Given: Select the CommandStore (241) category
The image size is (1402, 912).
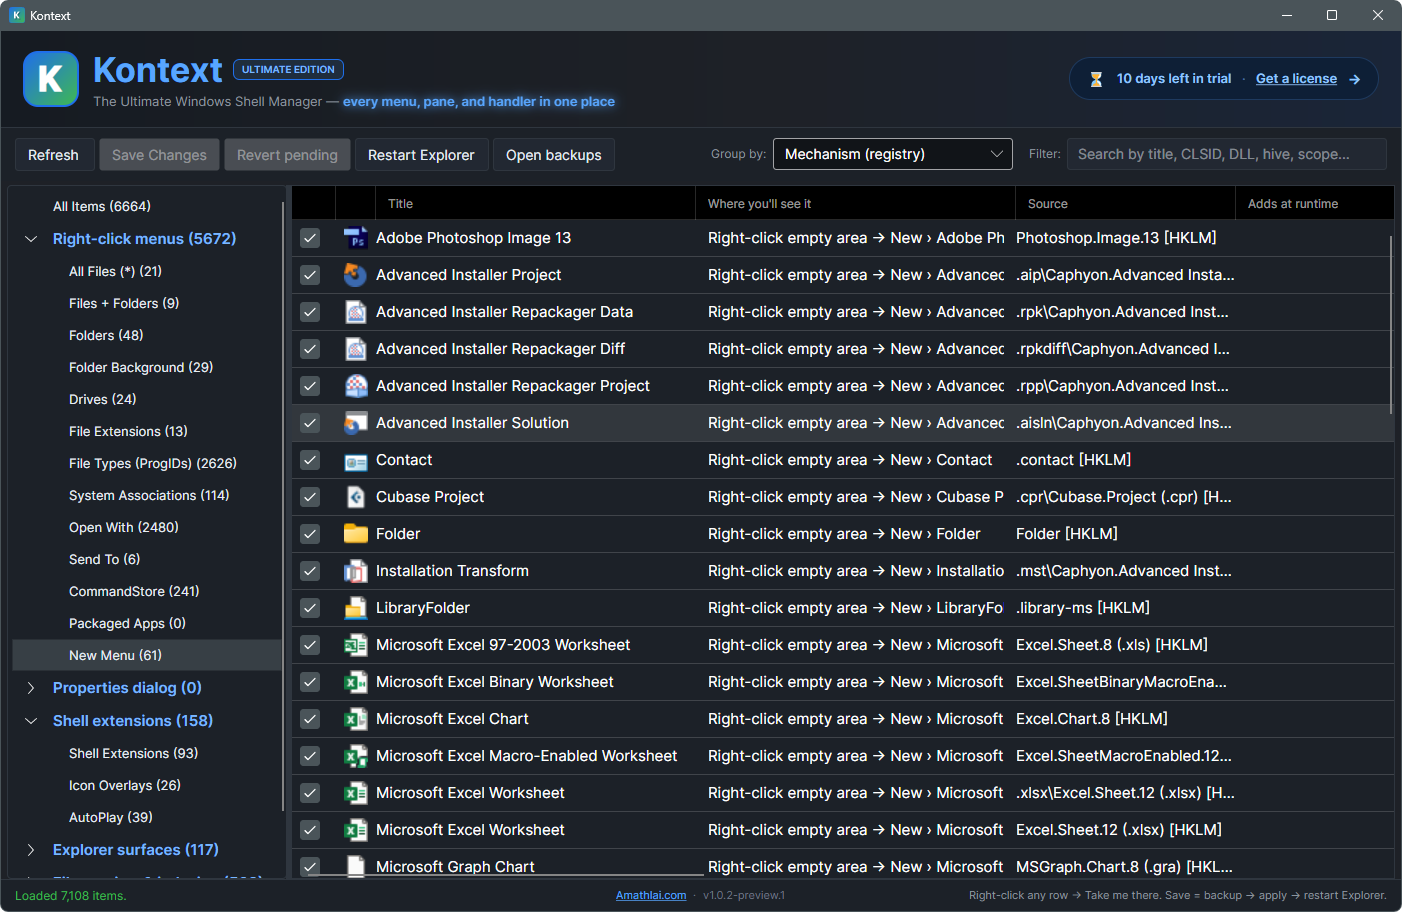Looking at the screenshot, I should [134, 591].
